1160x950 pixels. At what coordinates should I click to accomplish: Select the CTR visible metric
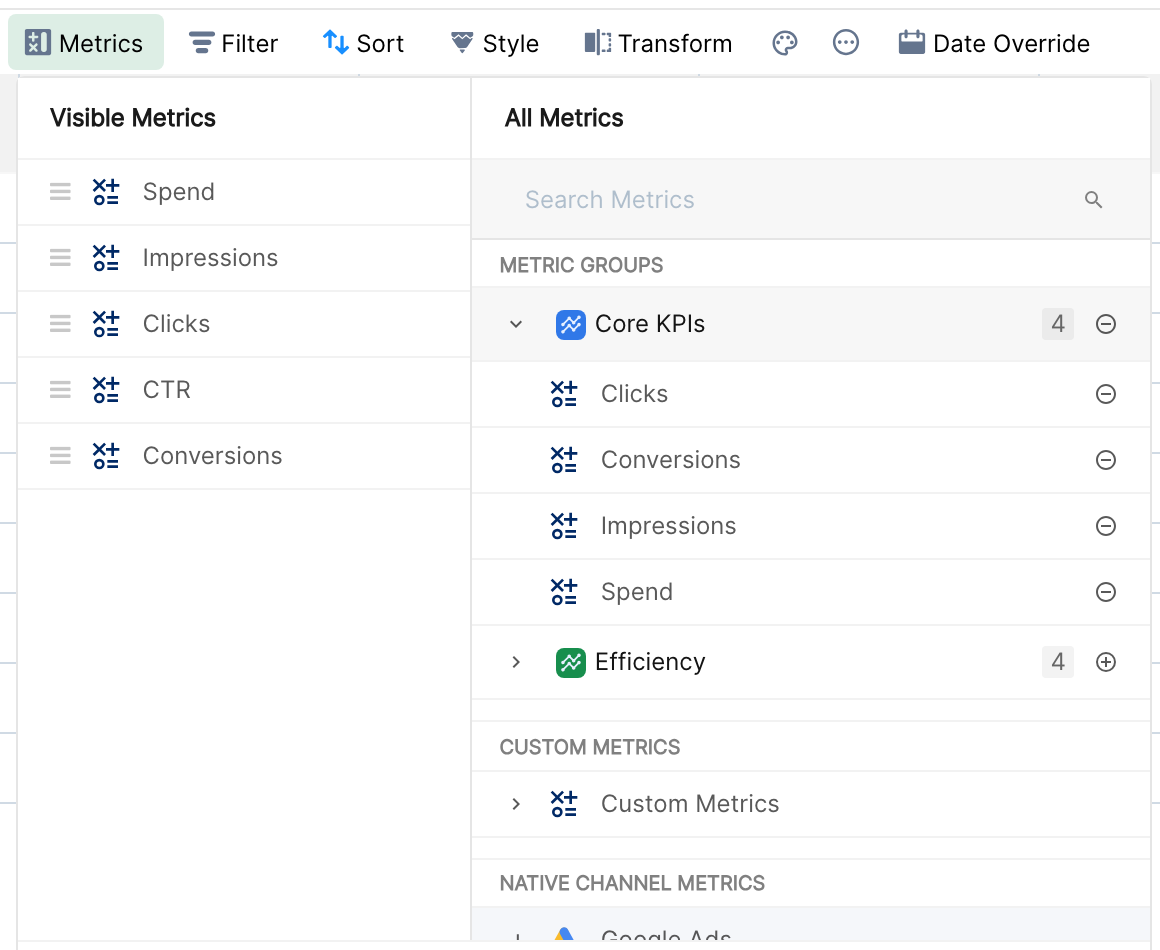pos(166,389)
